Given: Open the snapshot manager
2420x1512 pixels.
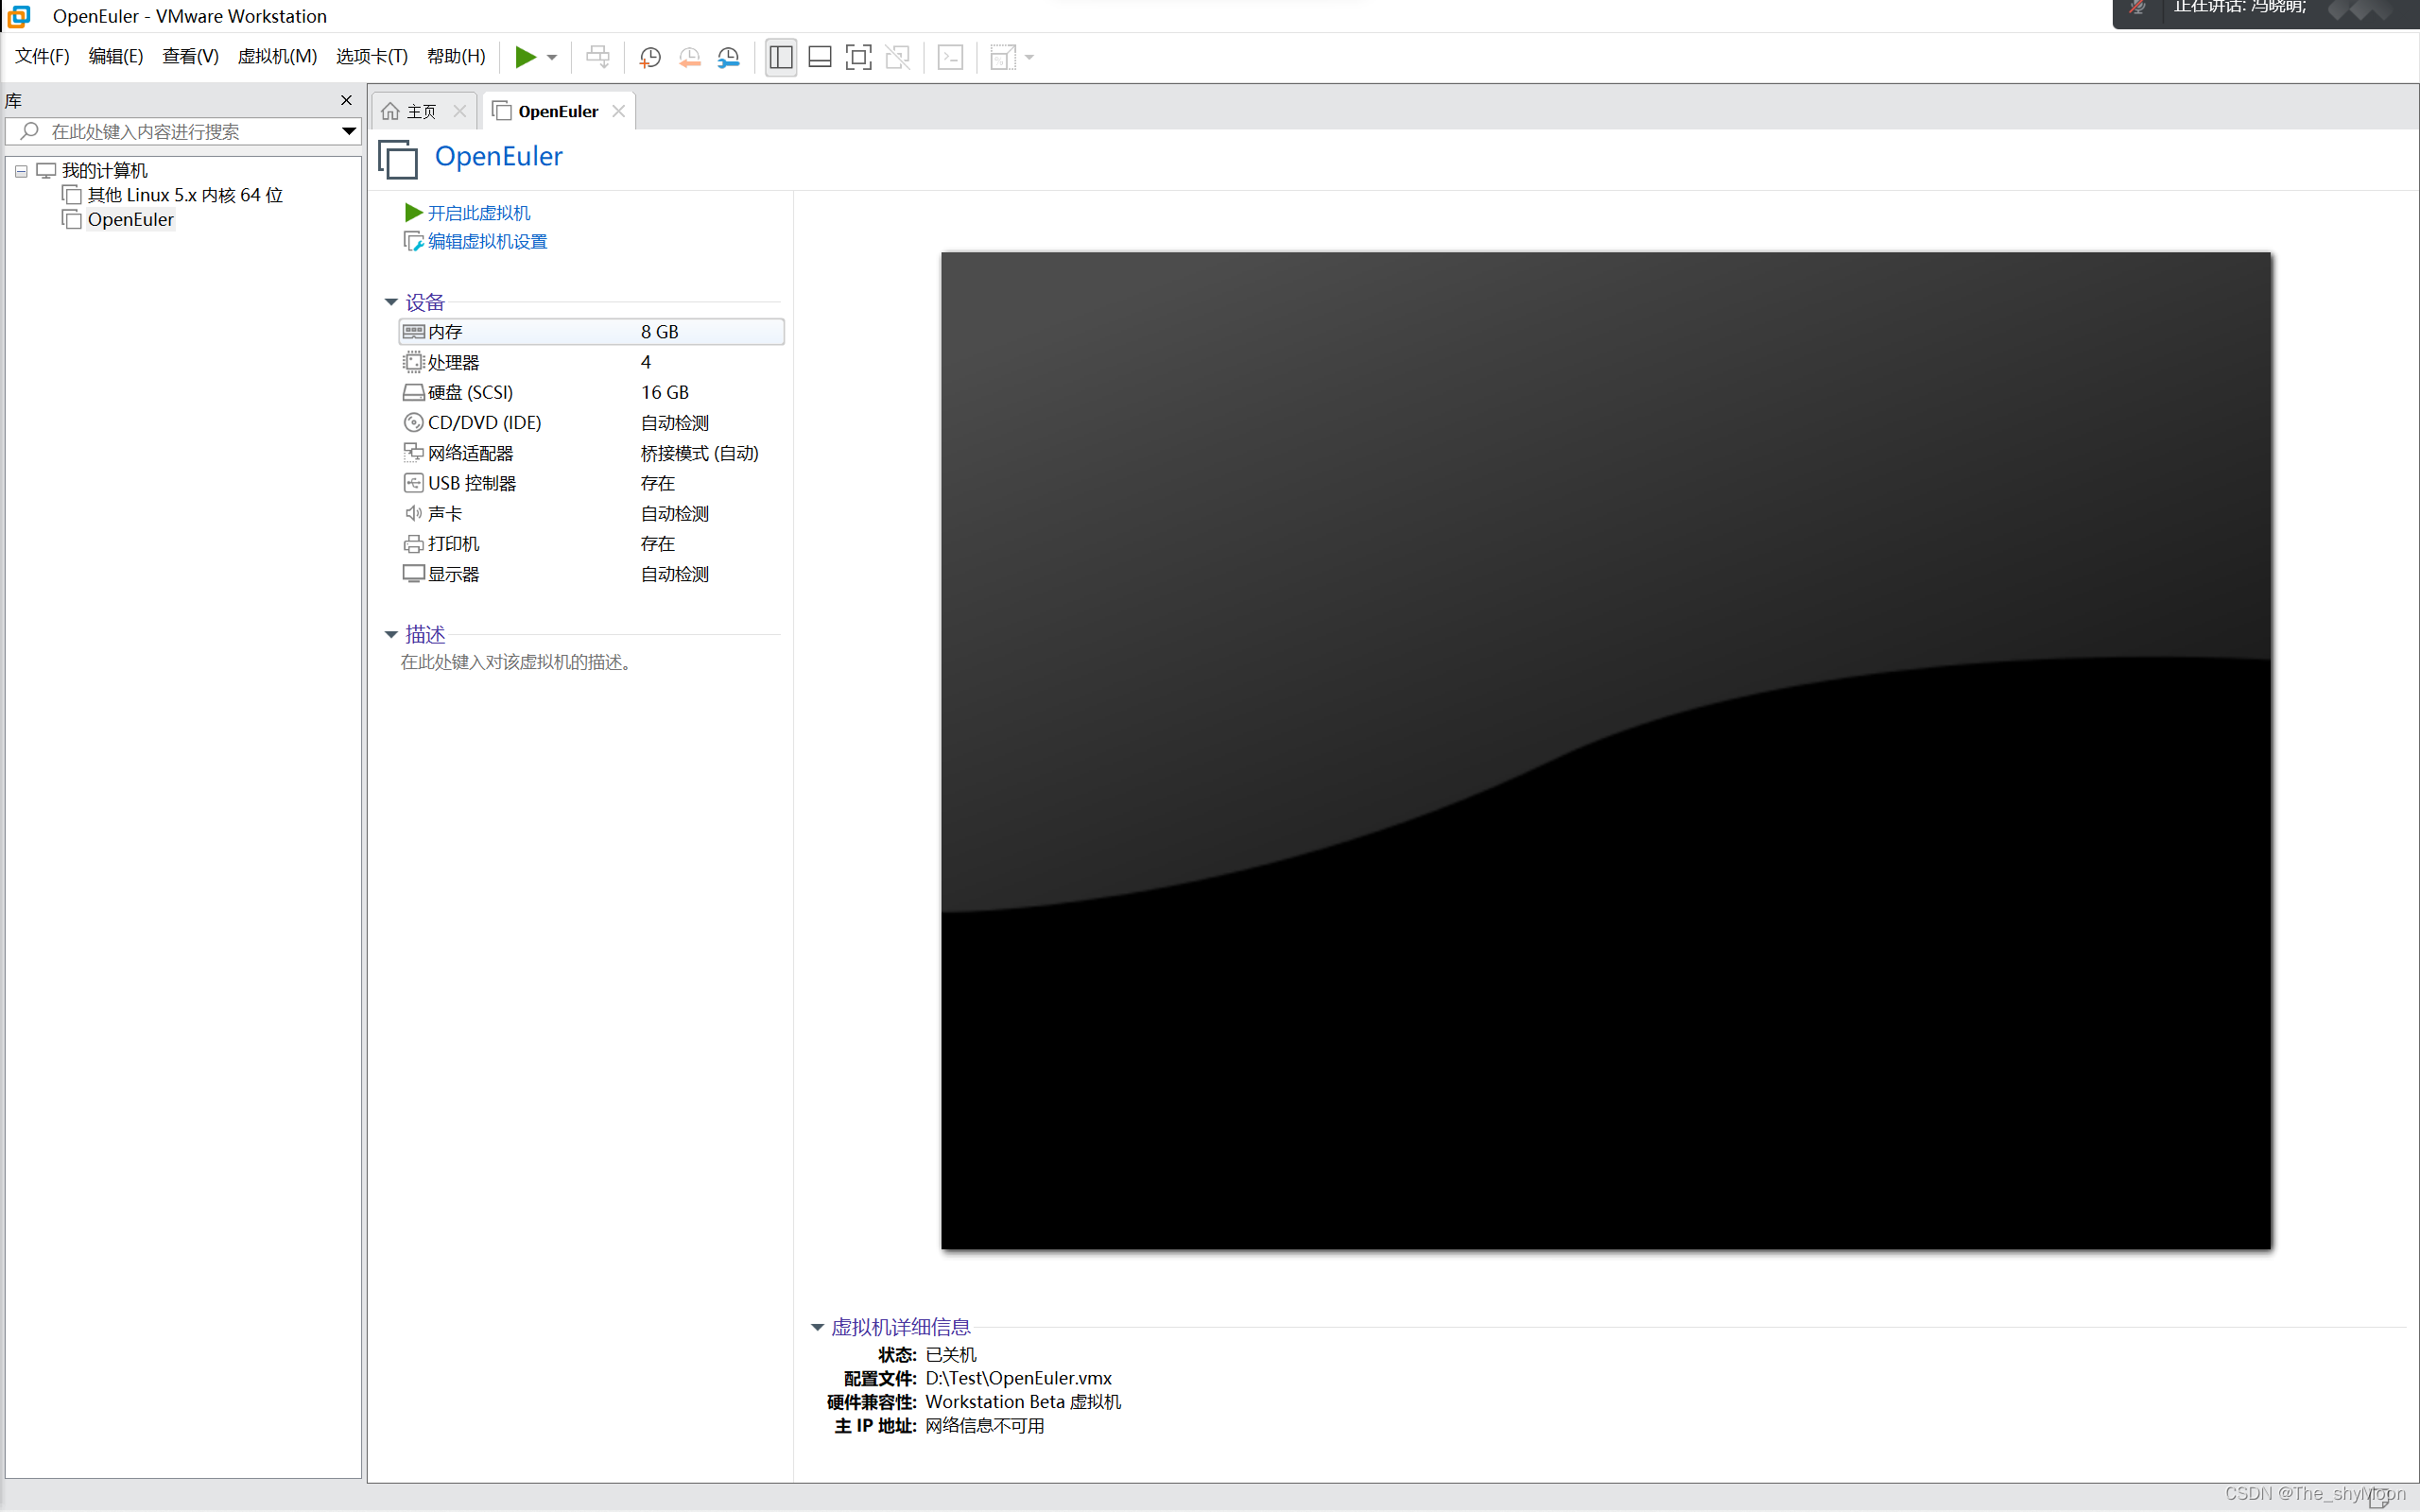Looking at the screenshot, I should 728,57.
